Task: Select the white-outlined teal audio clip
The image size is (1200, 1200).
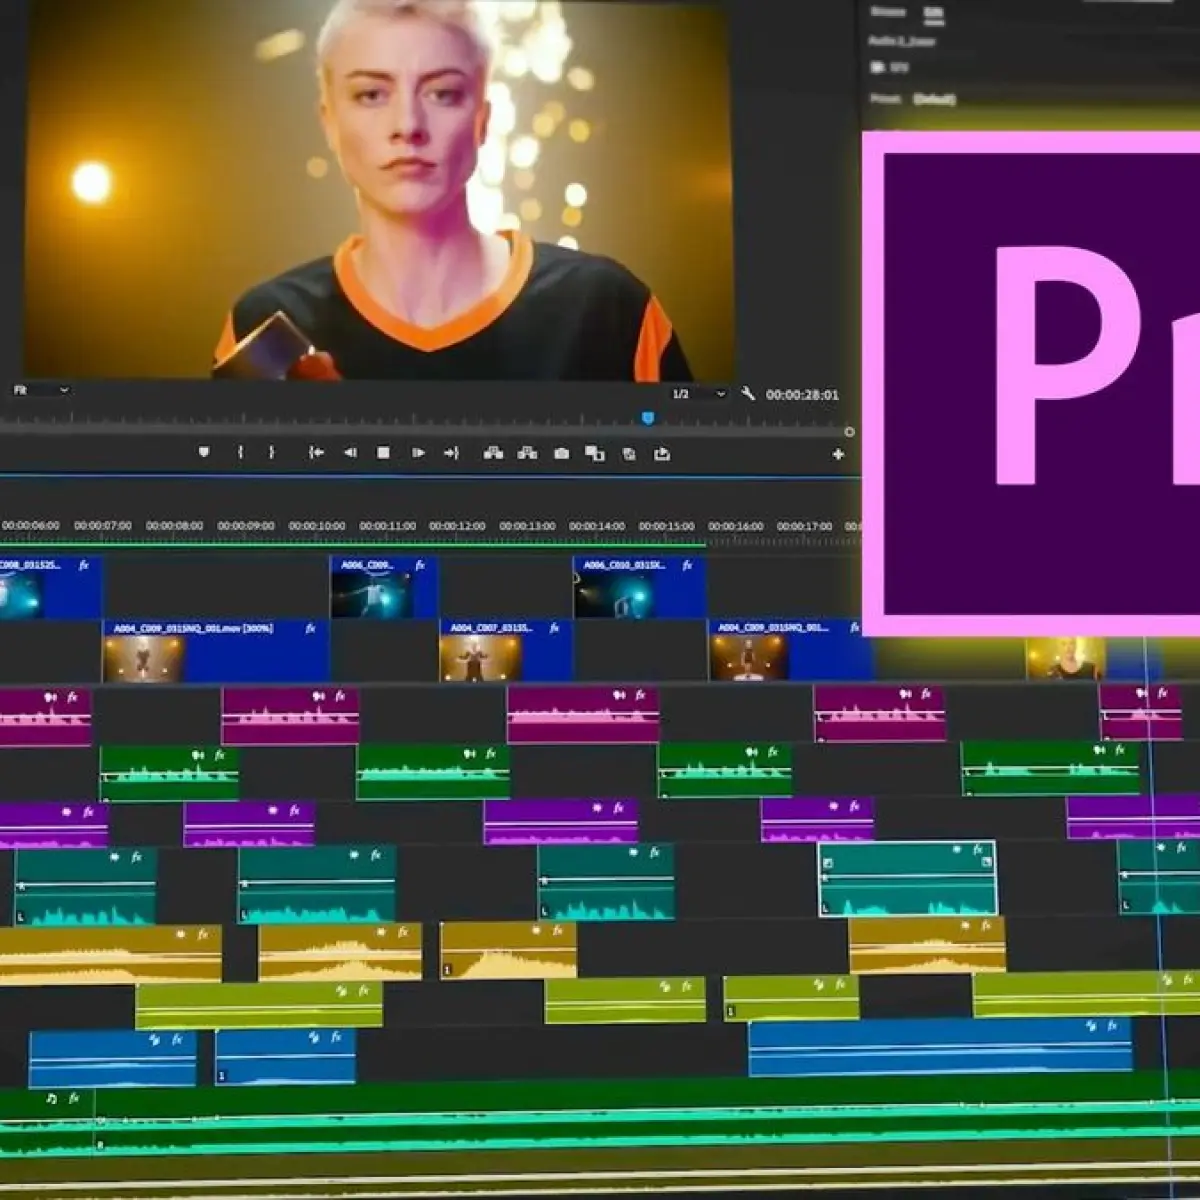Action: coord(907,878)
